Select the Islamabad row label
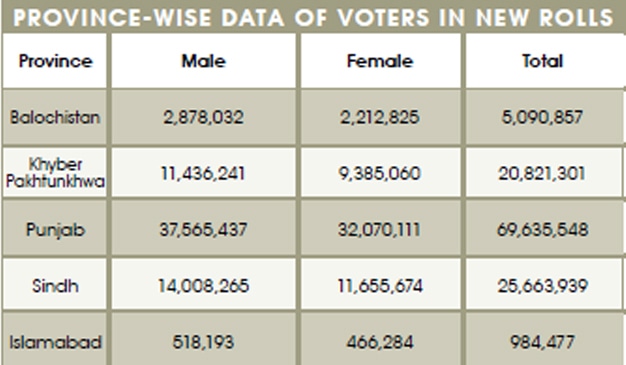 (55, 342)
